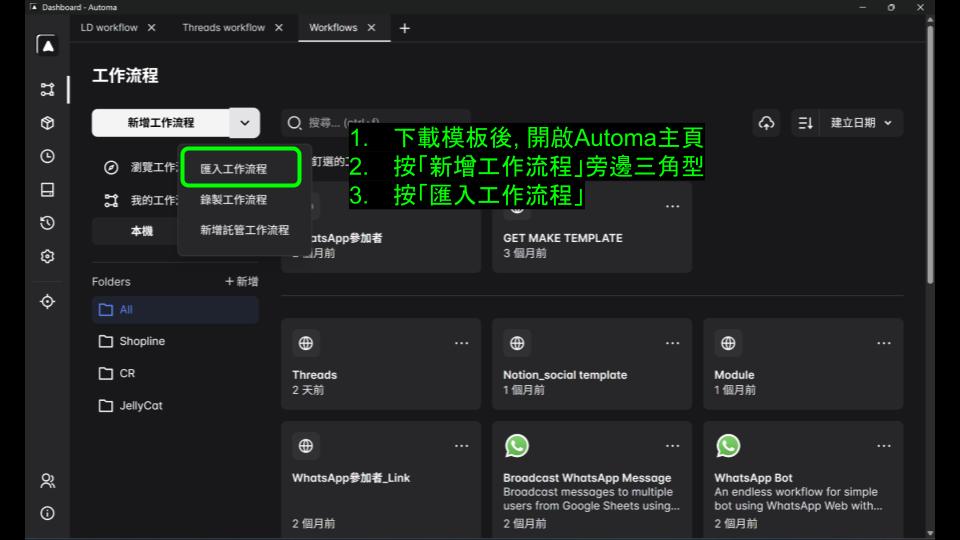The height and width of the screenshot is (540, 960).
Task: Select 新增託管工作流程 menu entry
Action: (244, 230)
